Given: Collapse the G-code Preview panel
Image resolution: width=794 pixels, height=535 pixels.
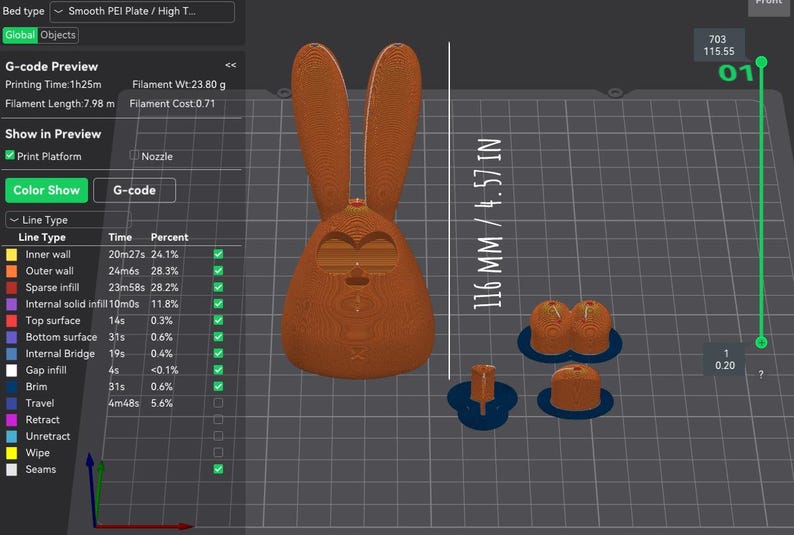Looking at the screenshot, I should point(230,65).
